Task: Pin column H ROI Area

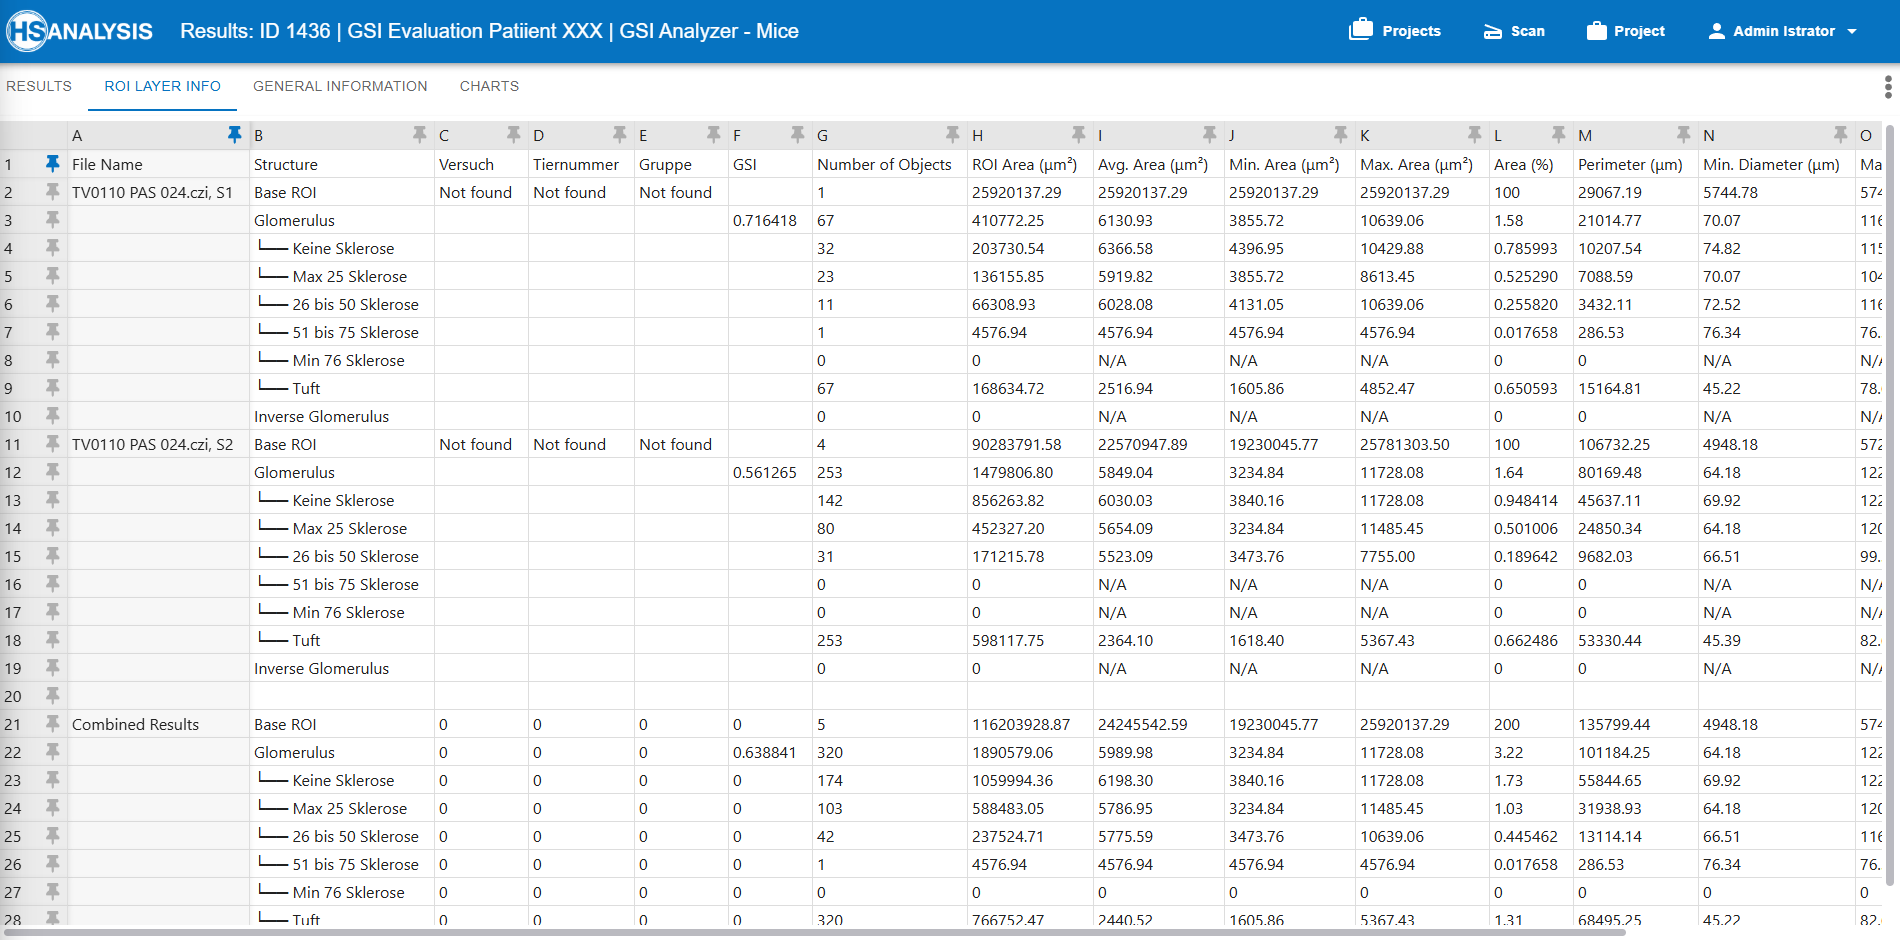Action: click(1078, 134)
